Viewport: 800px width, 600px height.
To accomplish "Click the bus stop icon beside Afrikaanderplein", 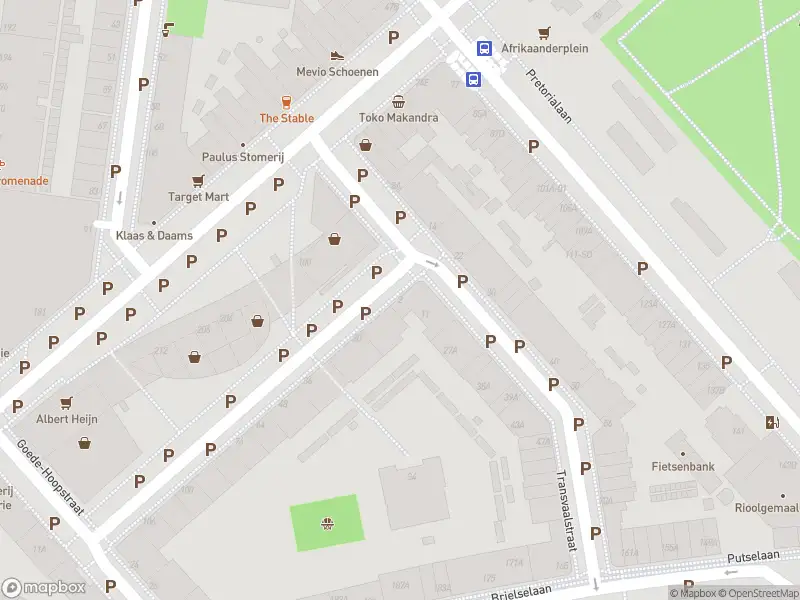I will pos(484,48).
